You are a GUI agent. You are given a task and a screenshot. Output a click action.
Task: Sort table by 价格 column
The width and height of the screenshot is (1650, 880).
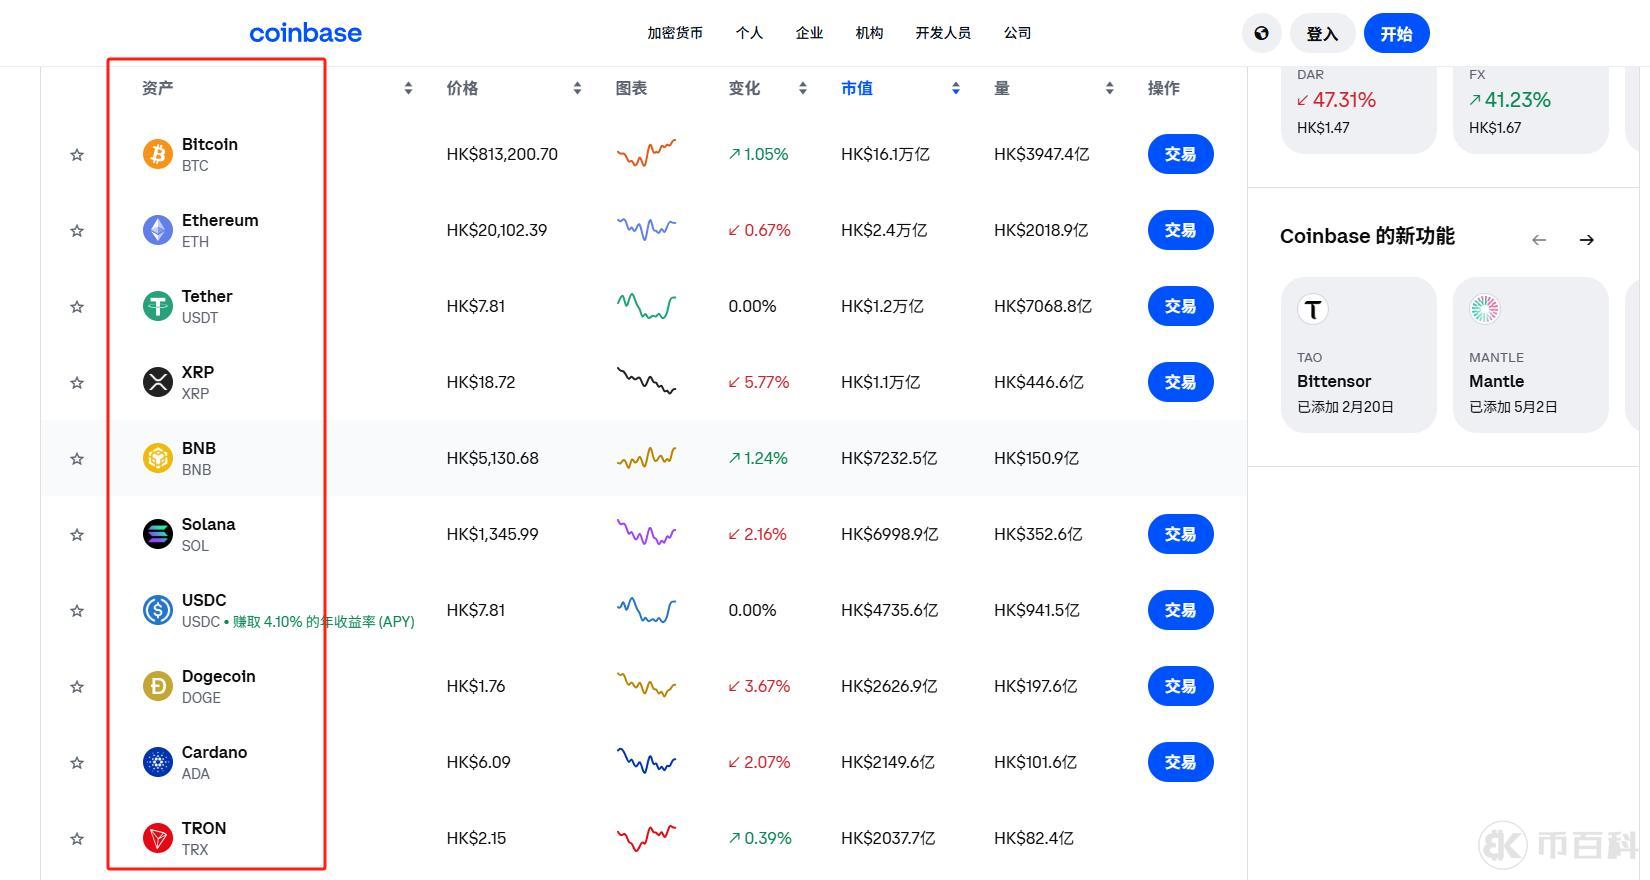click(577, 88)
